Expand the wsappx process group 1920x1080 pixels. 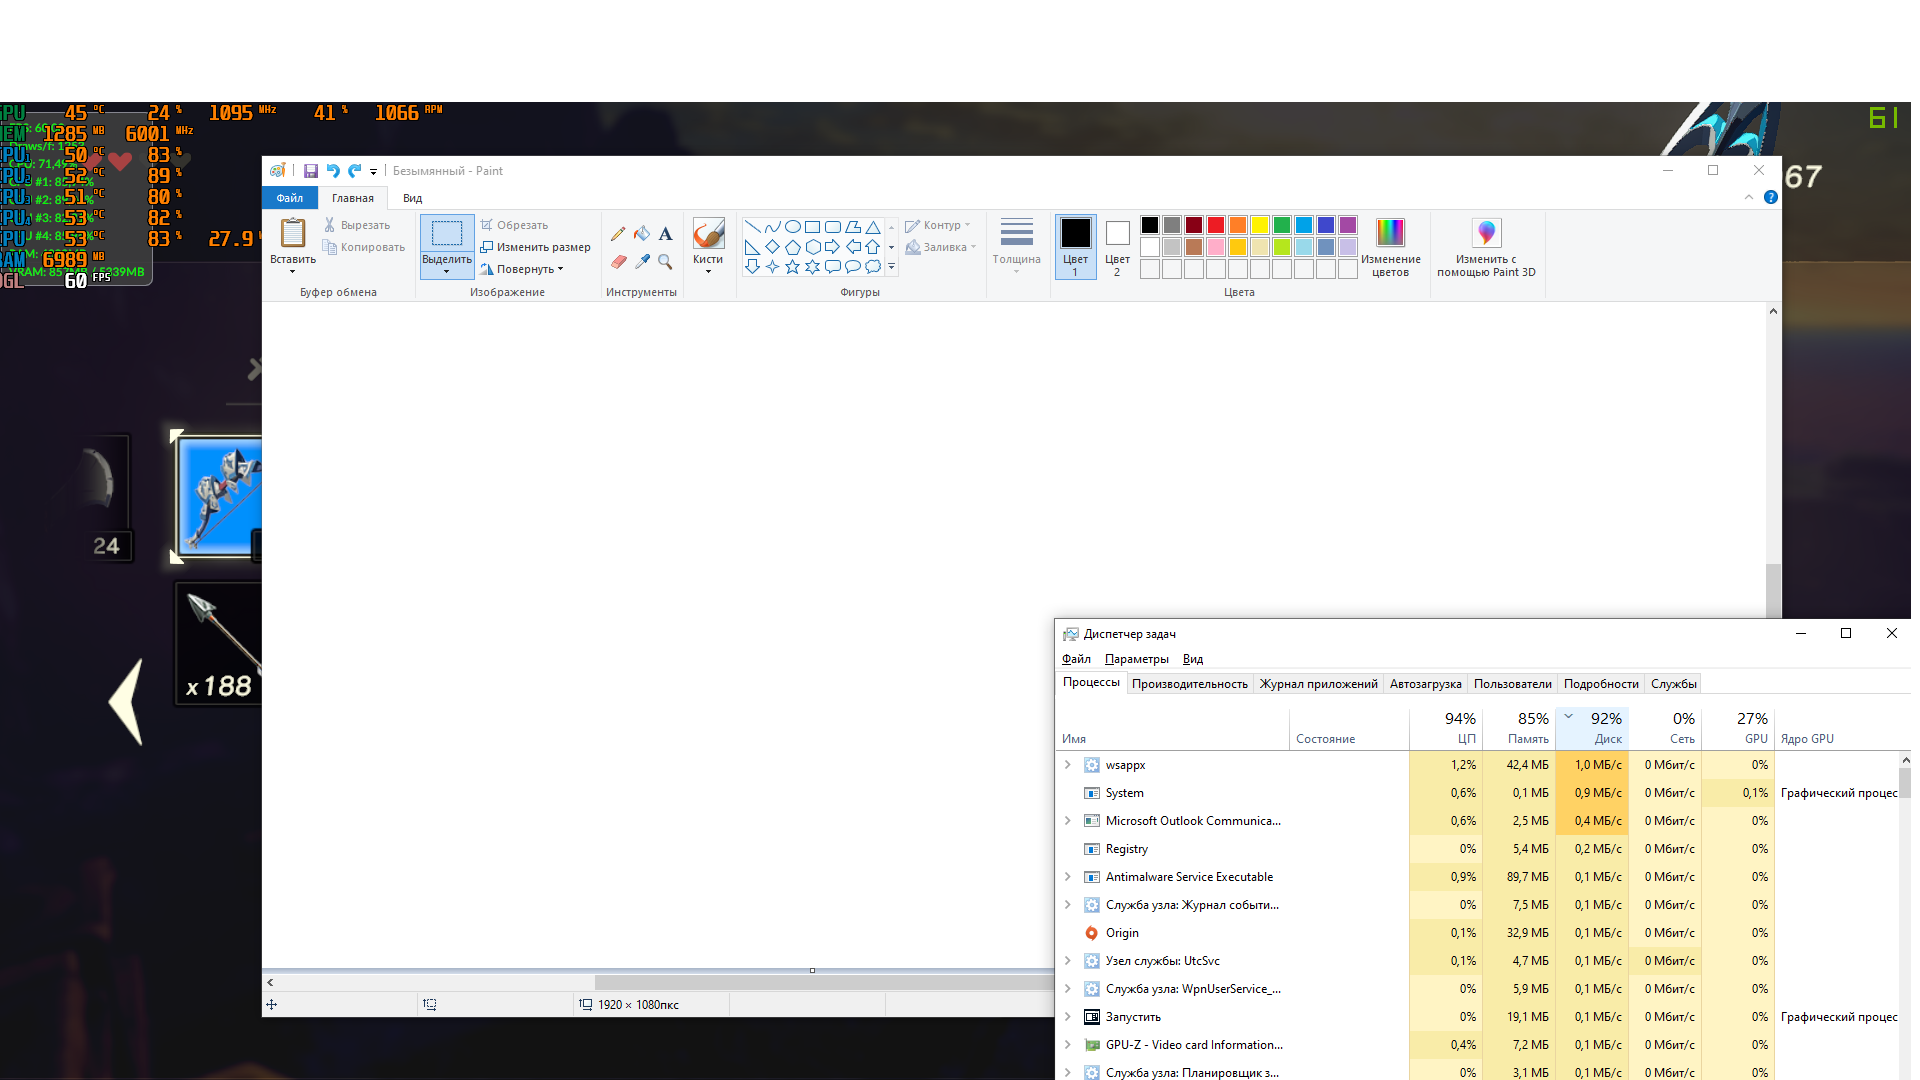pos(1067,765)
